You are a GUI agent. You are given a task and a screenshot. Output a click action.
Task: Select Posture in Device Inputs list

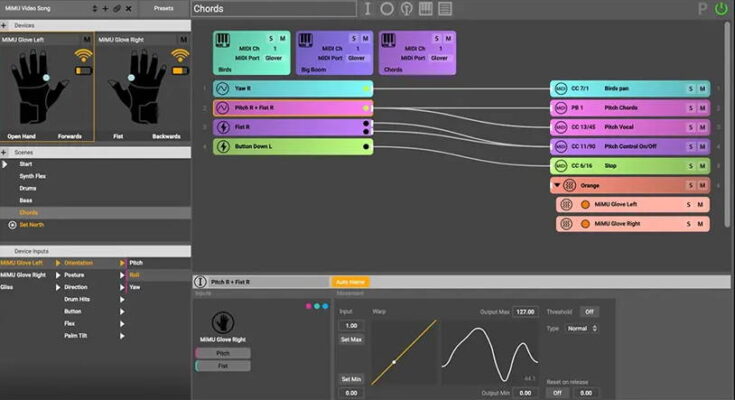click(75, 274)
